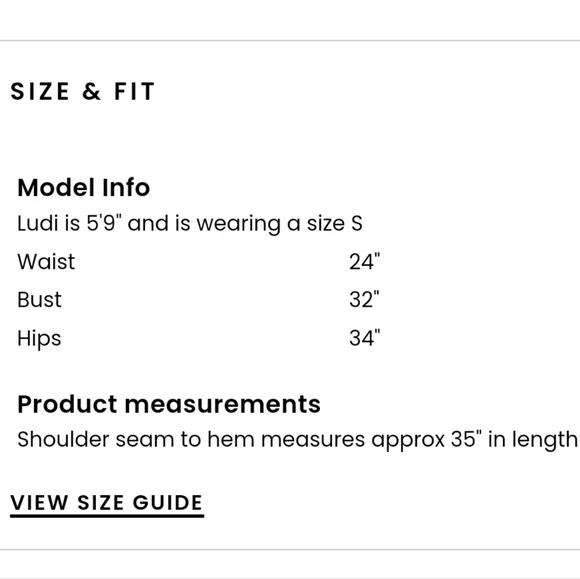Open the View Size Guide link
This screenshot has height=579, width=580.
pyautogui.click(x=107, y=503)
